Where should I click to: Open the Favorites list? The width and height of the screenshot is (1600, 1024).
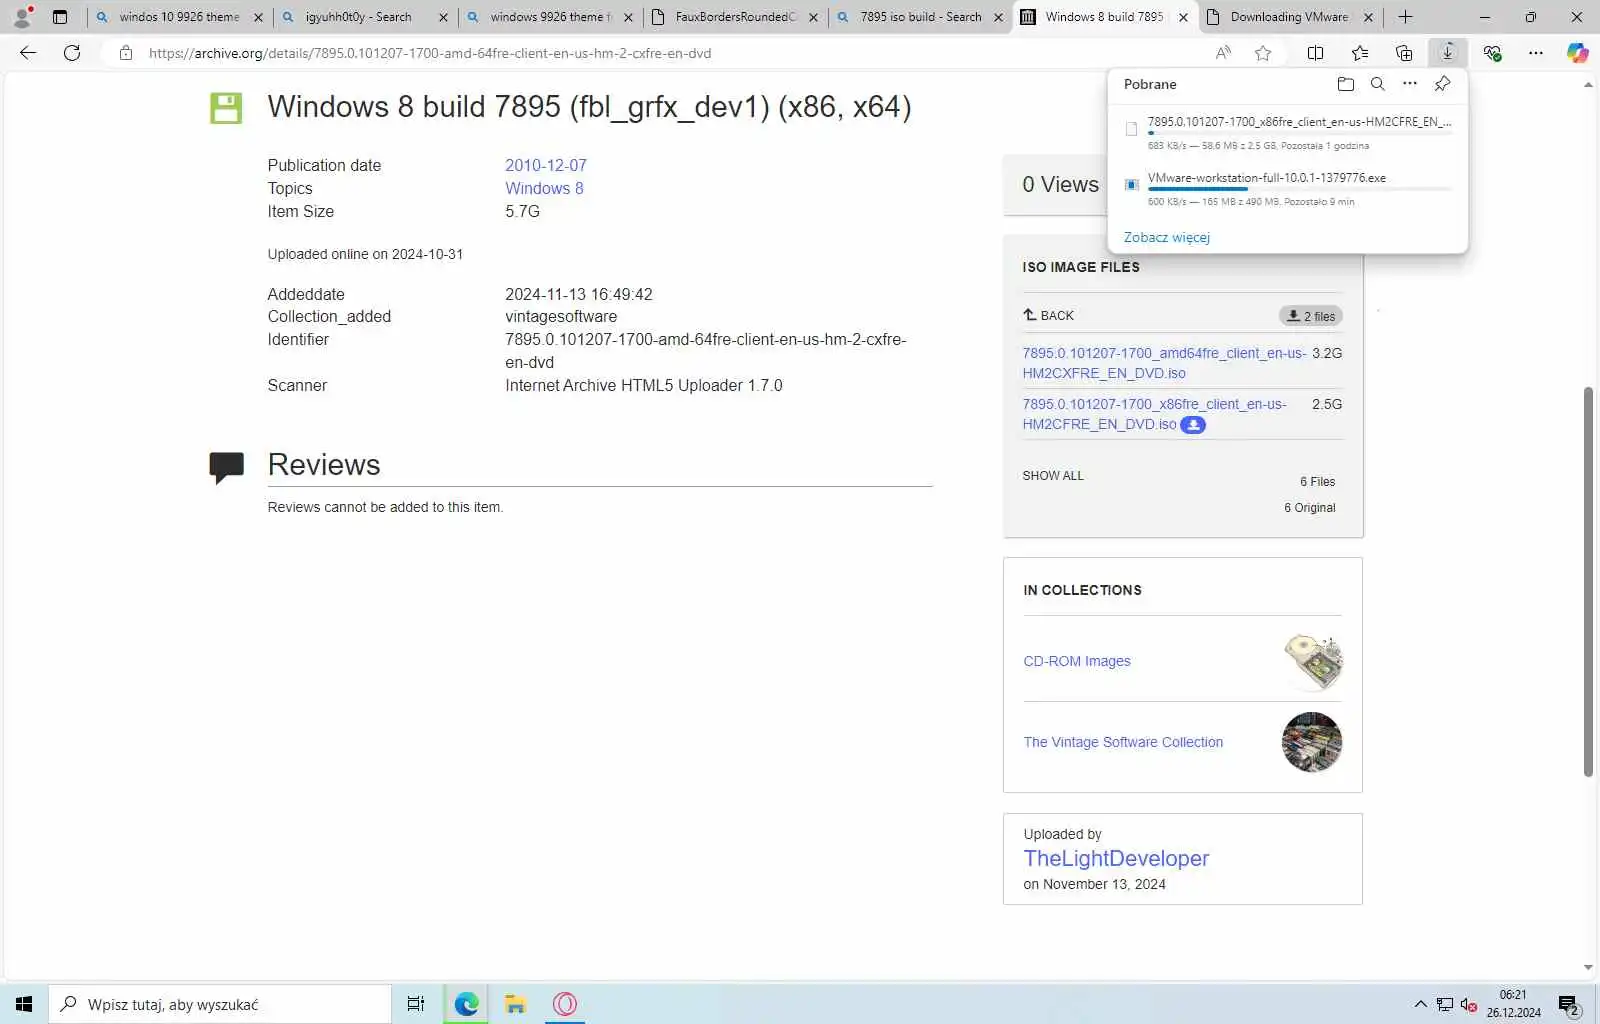click(1360, 53)
